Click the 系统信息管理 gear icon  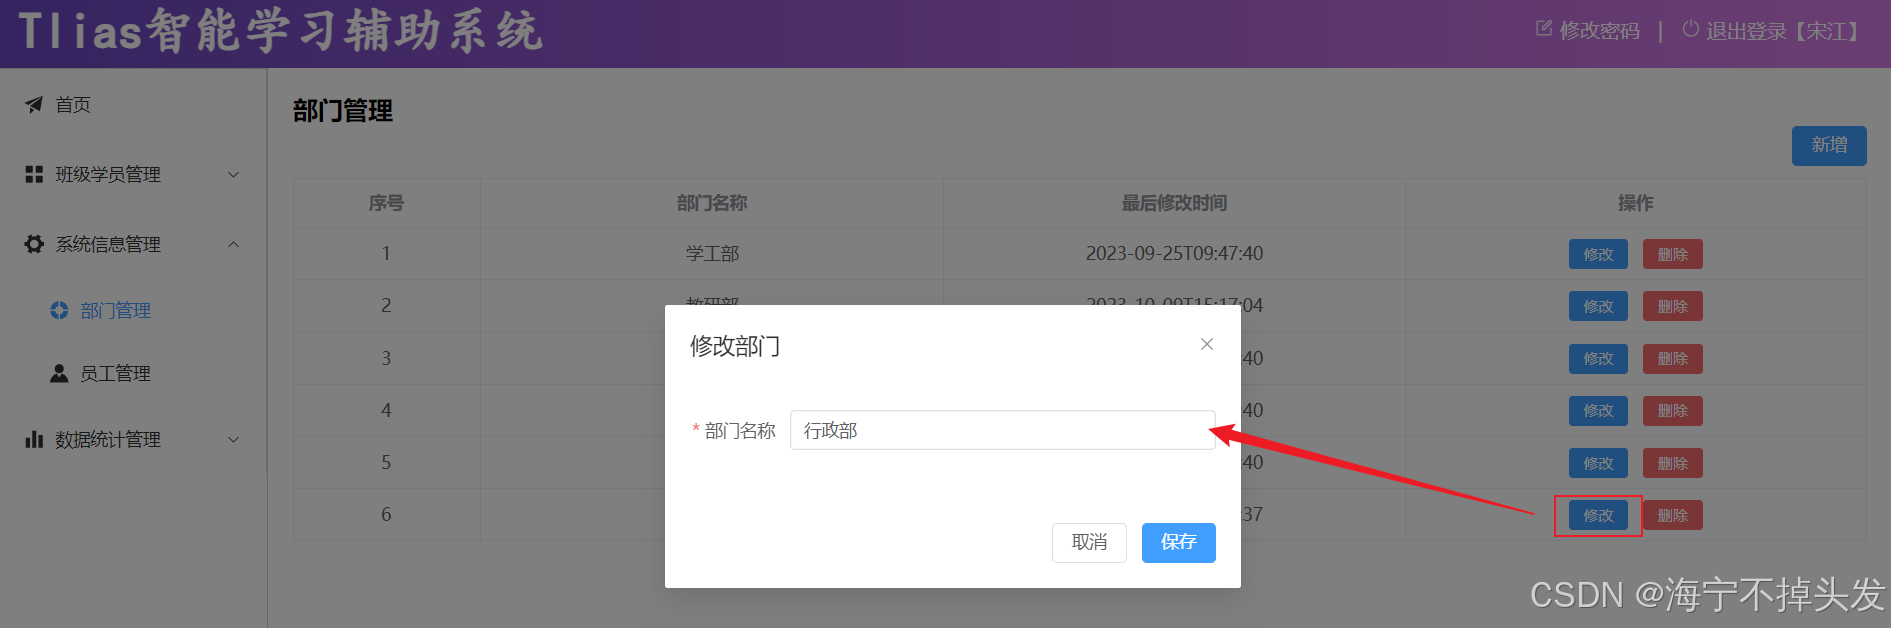[34, 244]
